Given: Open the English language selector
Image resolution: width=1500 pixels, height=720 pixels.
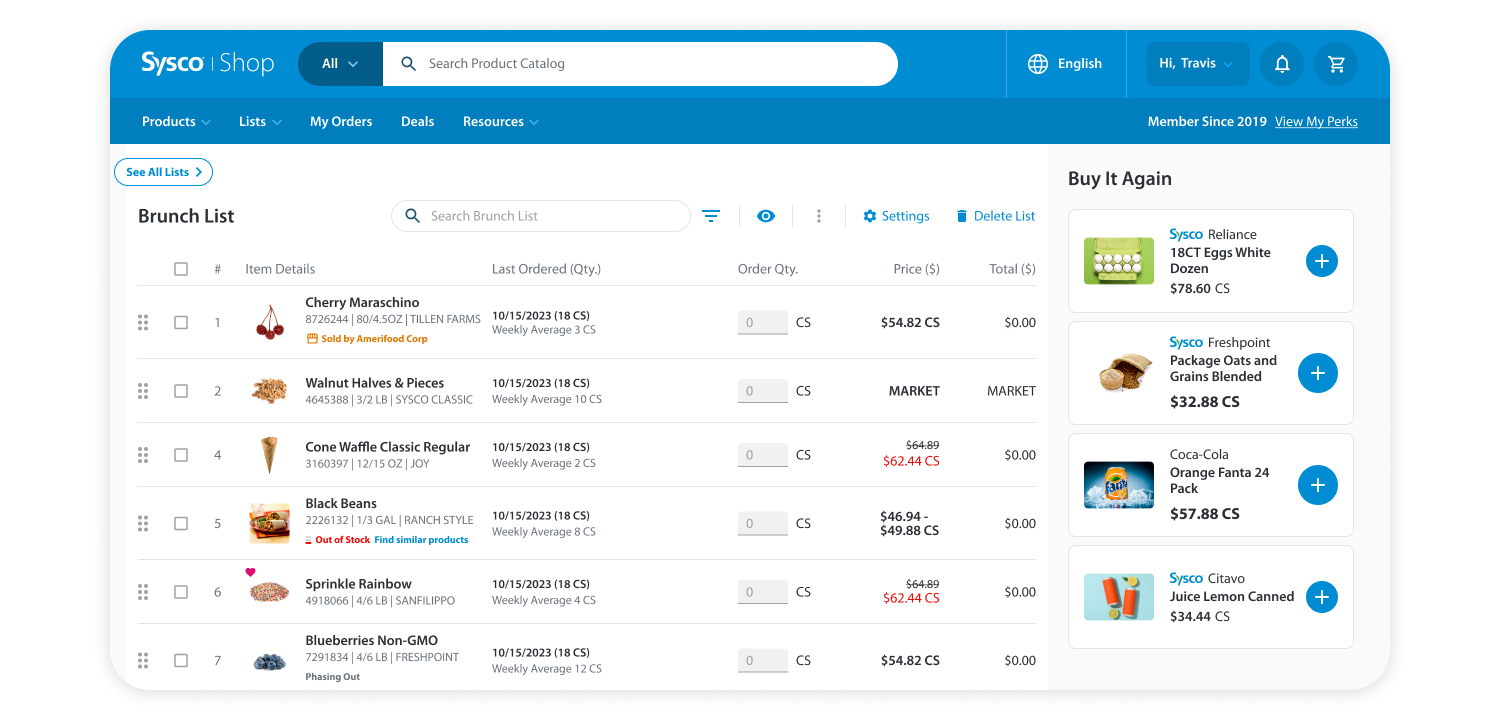Looking at the screenshot, I should (x=1065, y=64).
